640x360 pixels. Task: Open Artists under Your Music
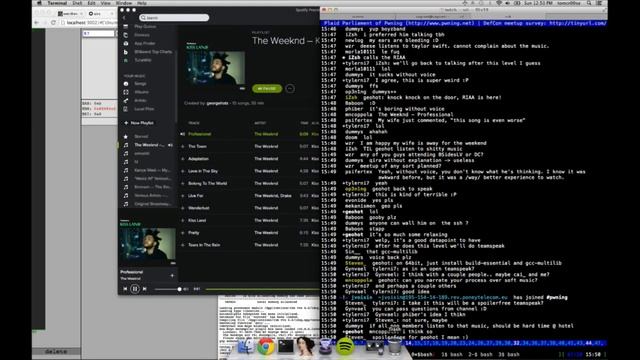tap(140, 100)
